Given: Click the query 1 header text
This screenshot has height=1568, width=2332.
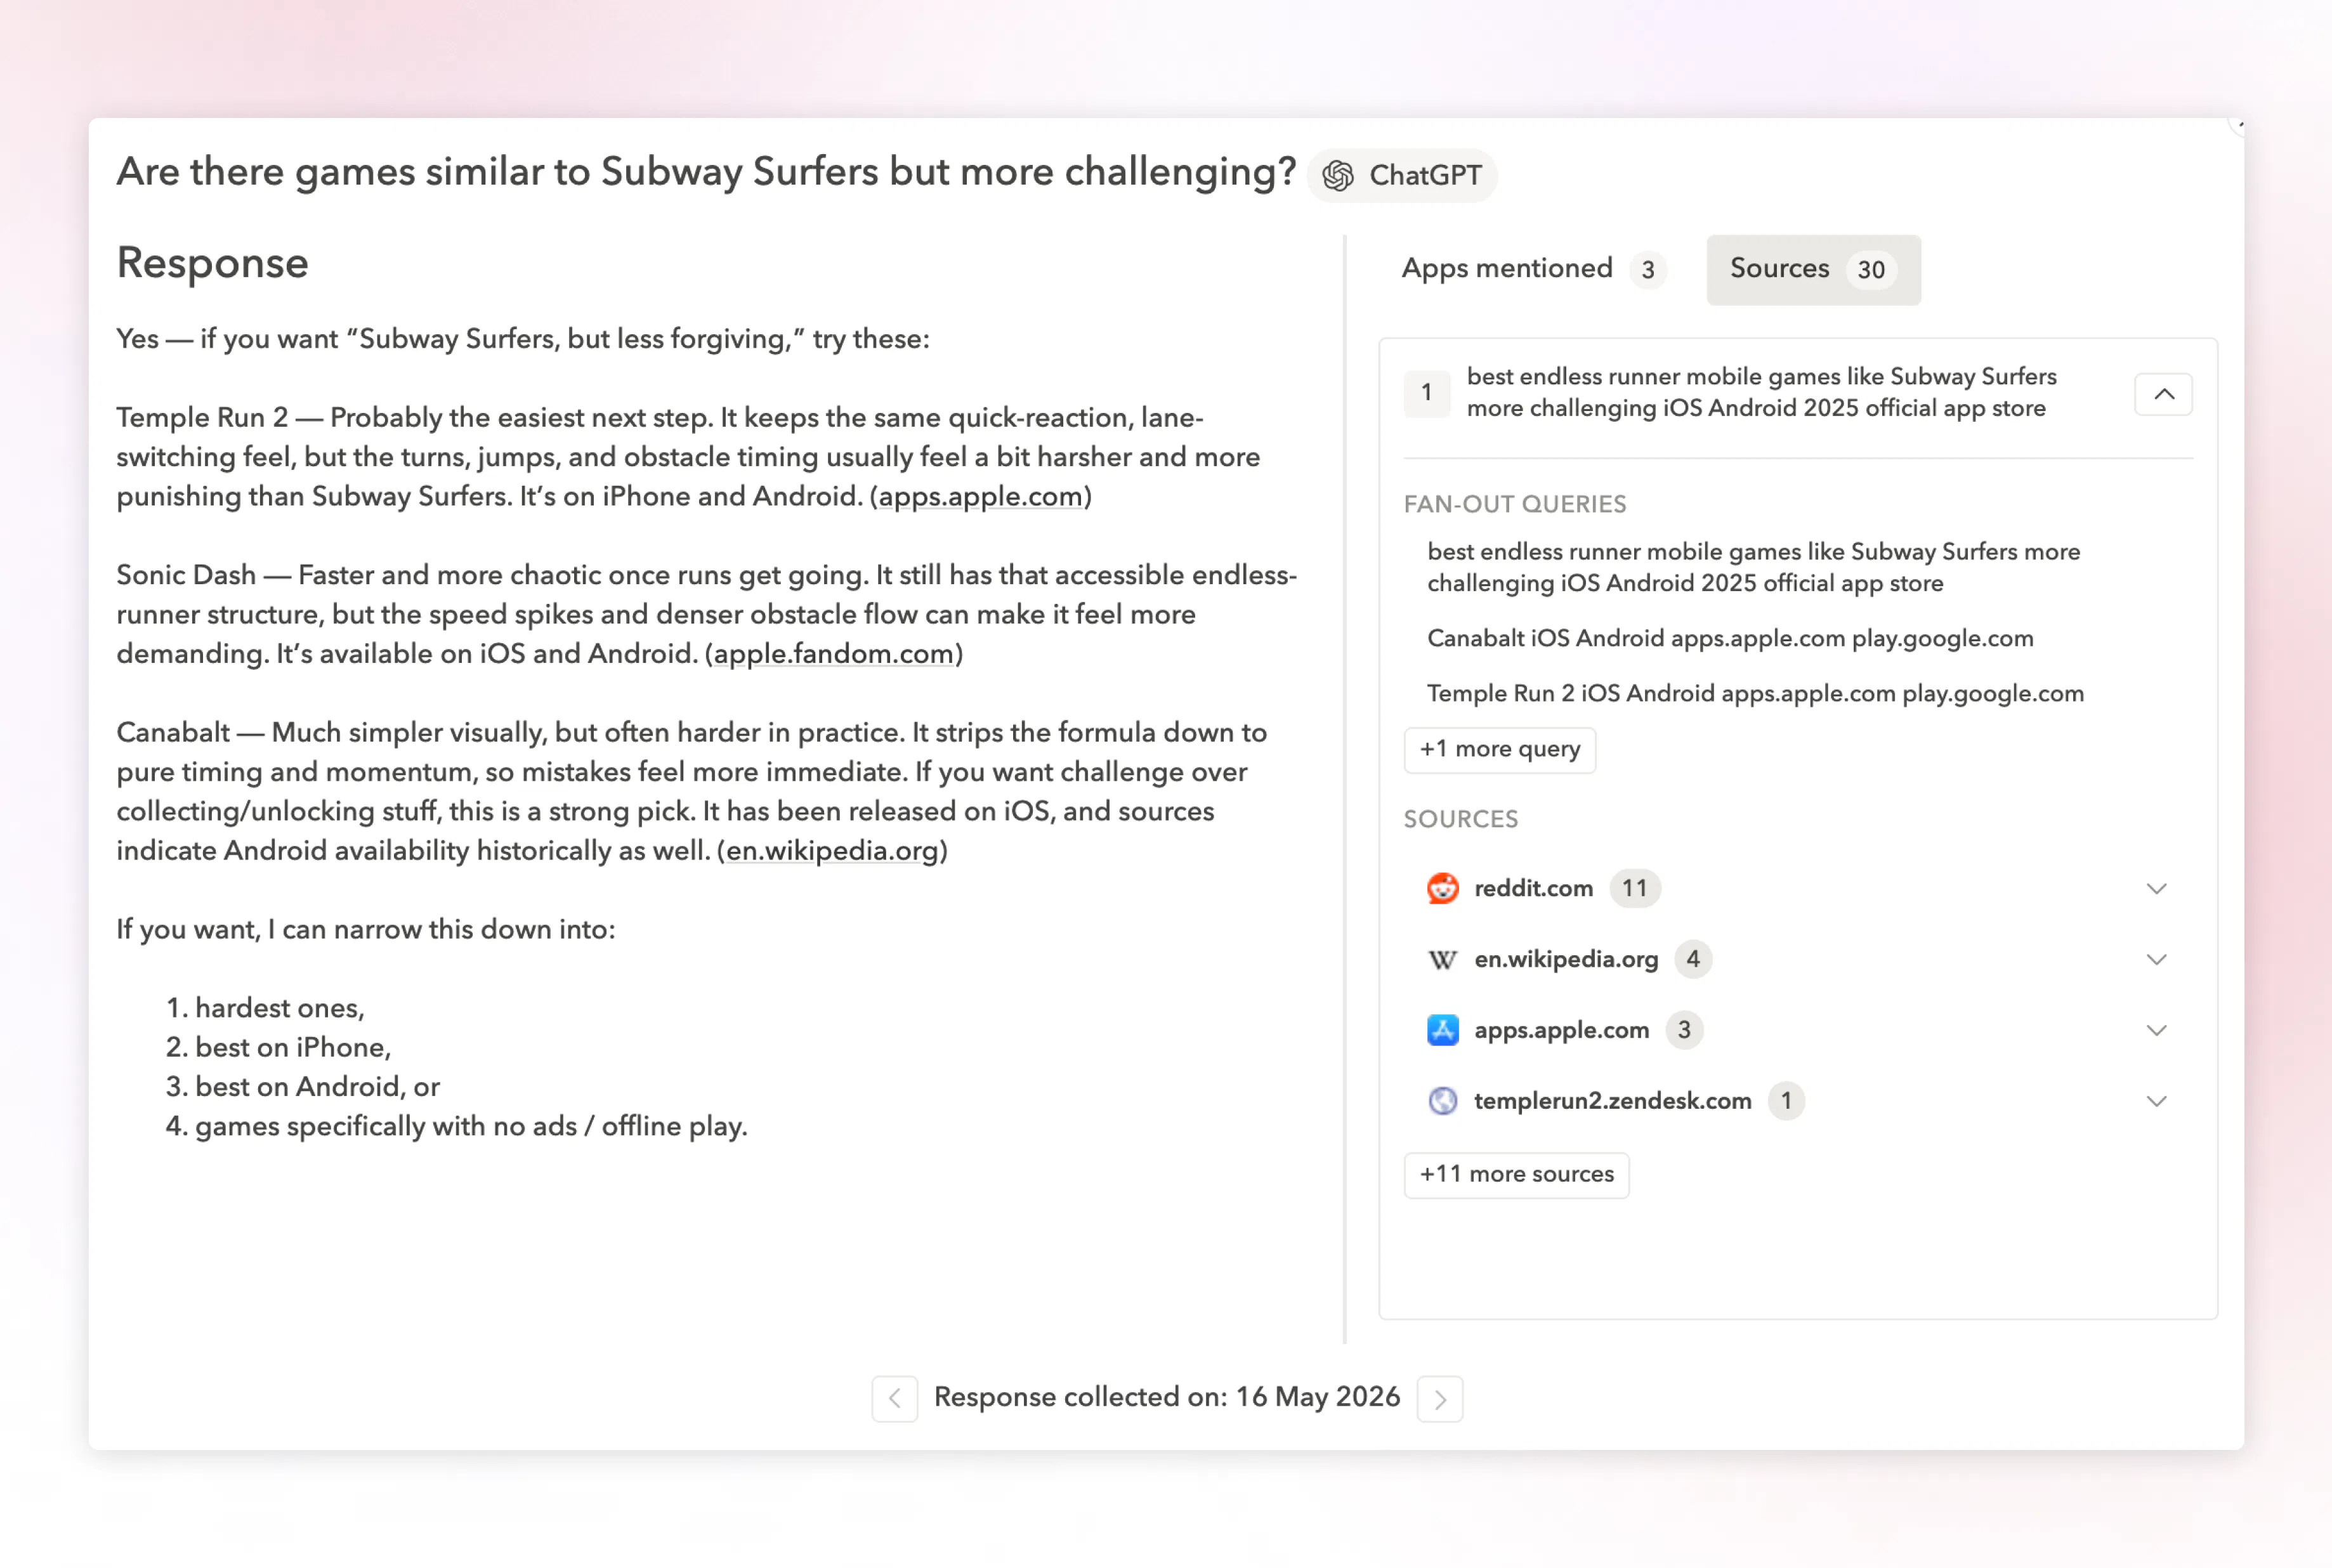Looking at the screenshot, I should tap(1762, 393).
